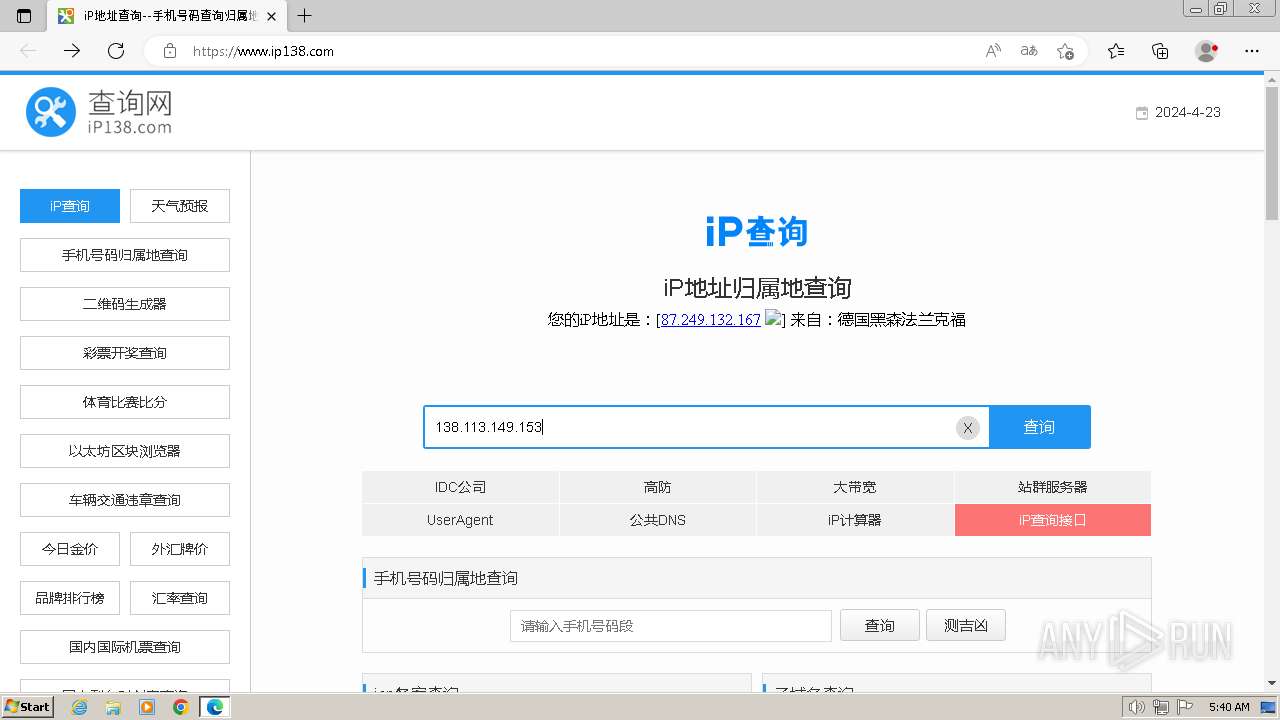This screenshot has width=1280, height=720.
Task: Open 手机号码归属地查询 sidebar link
Action: click(125, 255)
